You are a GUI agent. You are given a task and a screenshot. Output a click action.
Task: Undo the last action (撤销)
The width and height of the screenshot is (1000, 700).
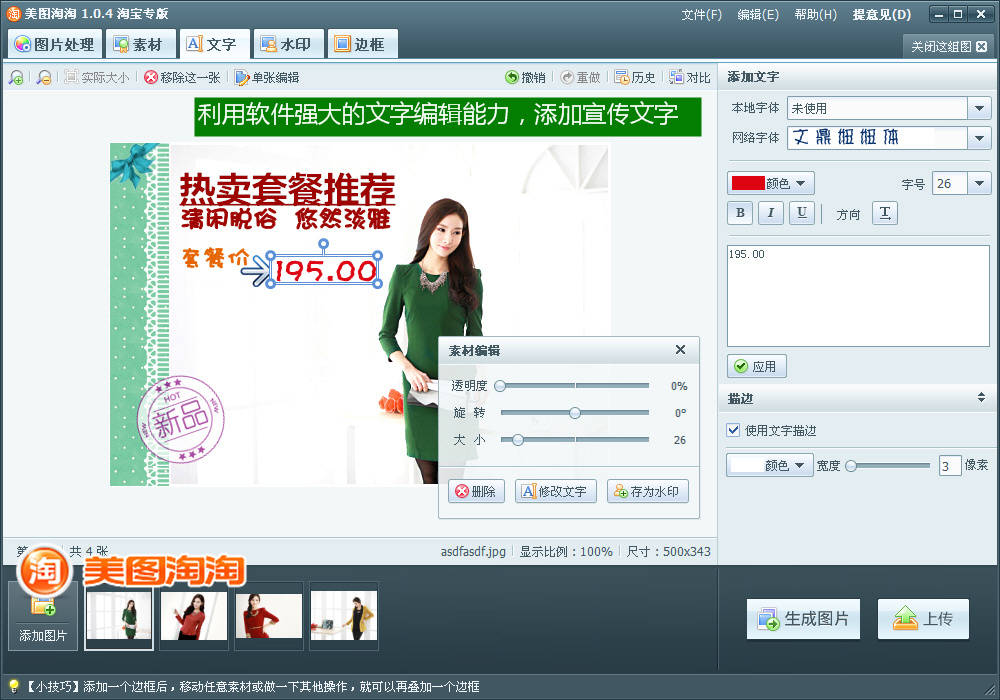pos(526,78)
